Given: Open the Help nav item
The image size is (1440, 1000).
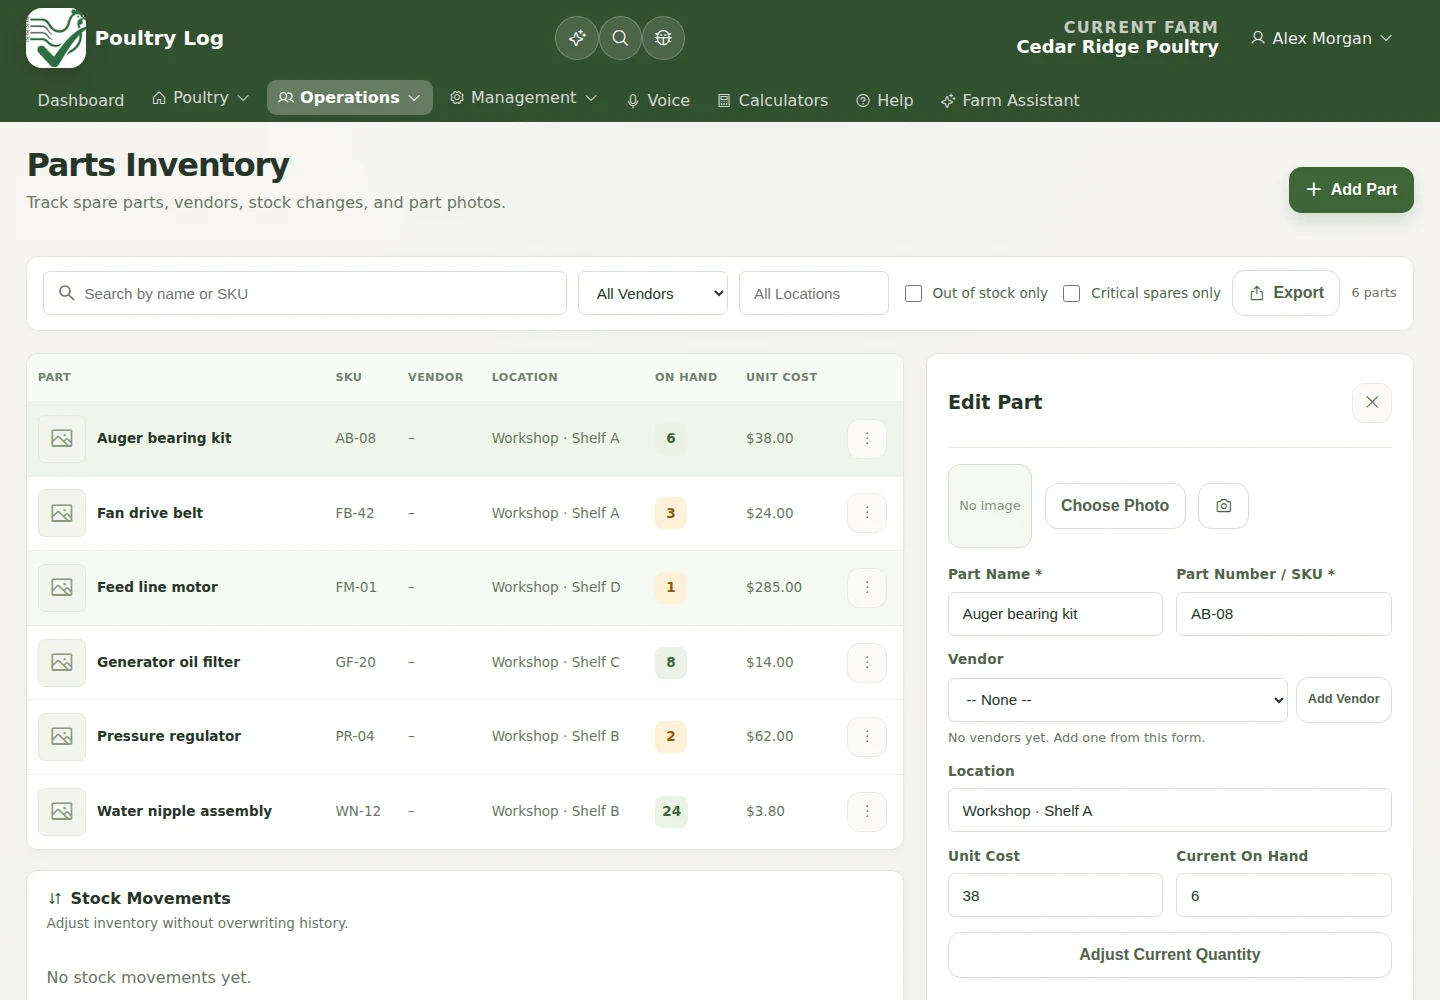Looking at the screenshot, I should coord(885,100).
